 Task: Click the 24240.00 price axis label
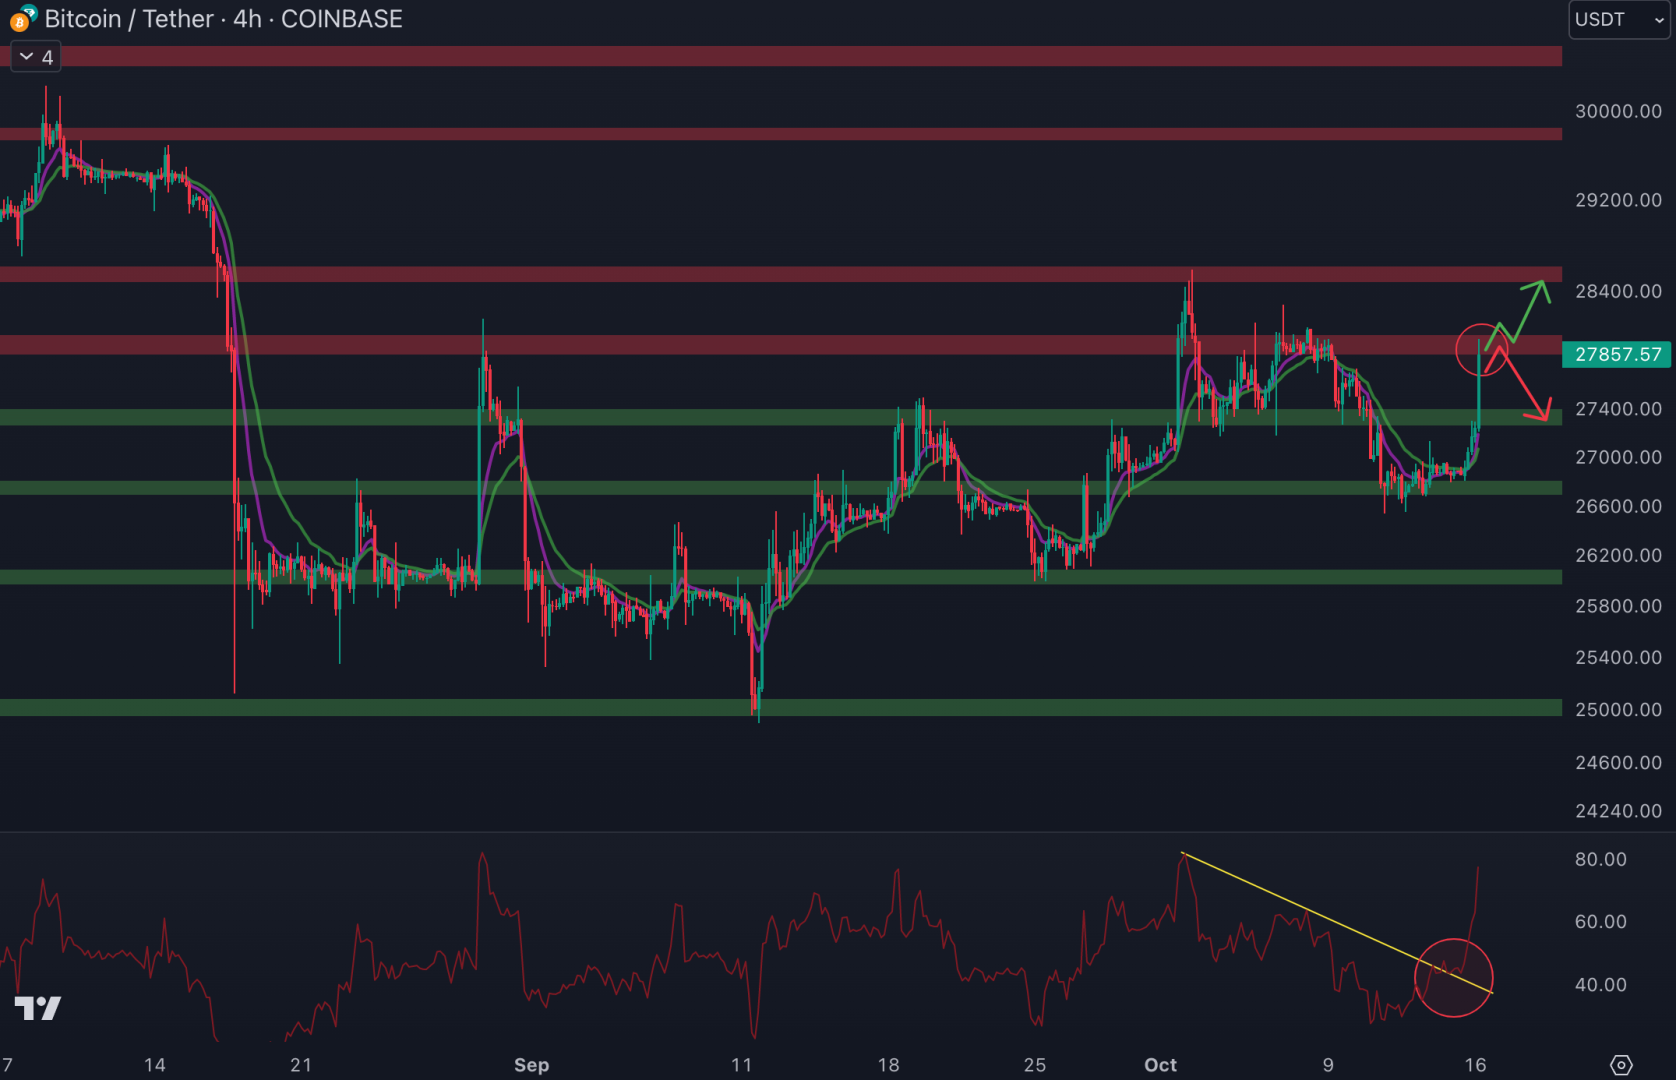point(1618,811)
